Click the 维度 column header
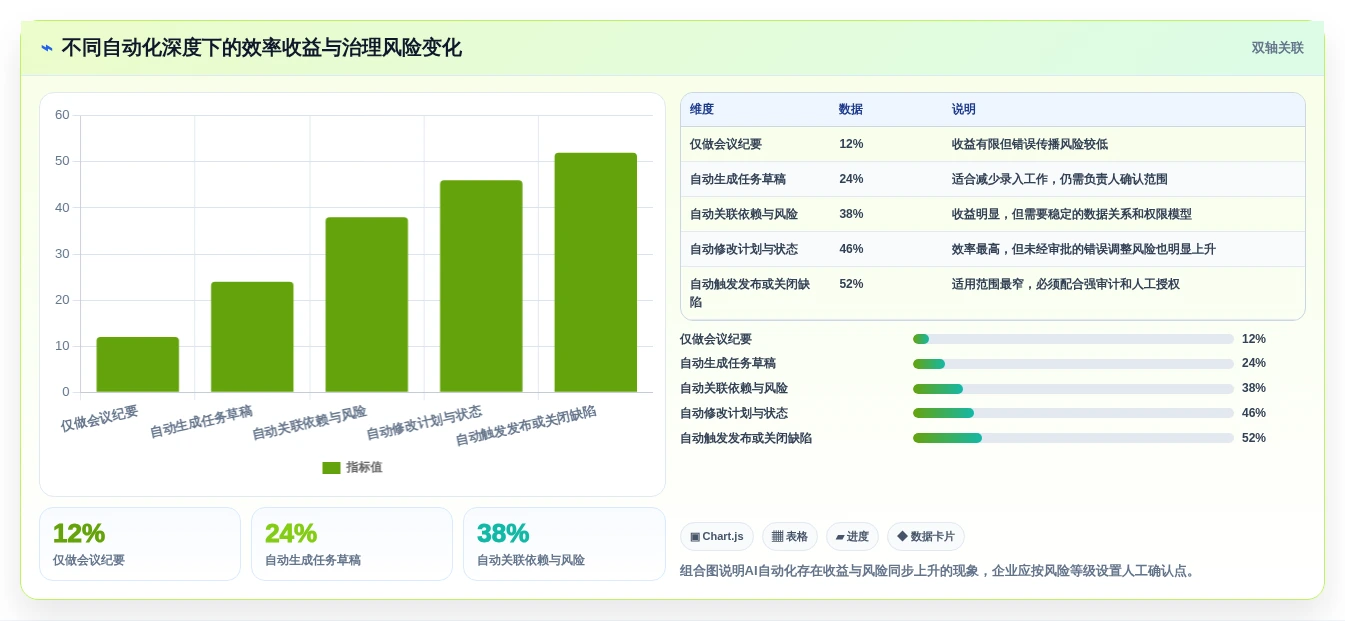Image resolution: width=1345 pixels, height=621 pixels. click(702, 110)
